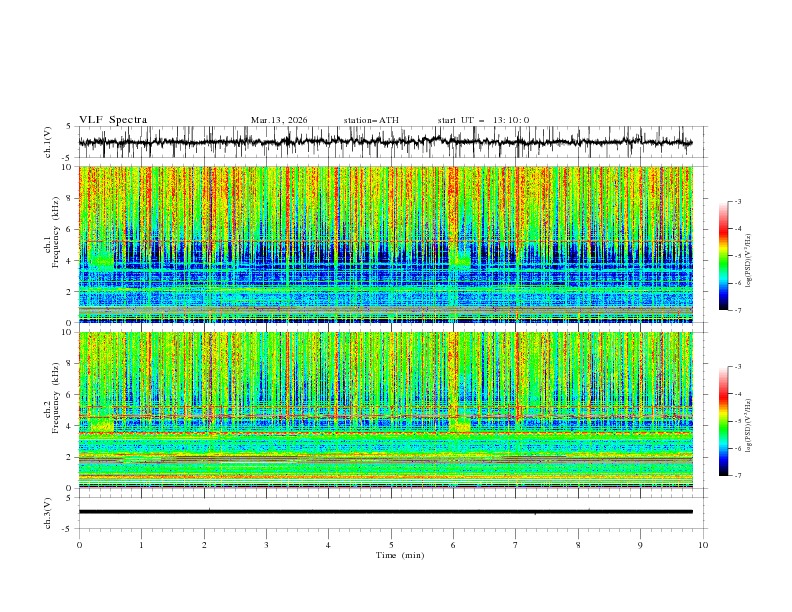
Task: Click the 'Time (min)' axis label
Action: tap(400, 555)
